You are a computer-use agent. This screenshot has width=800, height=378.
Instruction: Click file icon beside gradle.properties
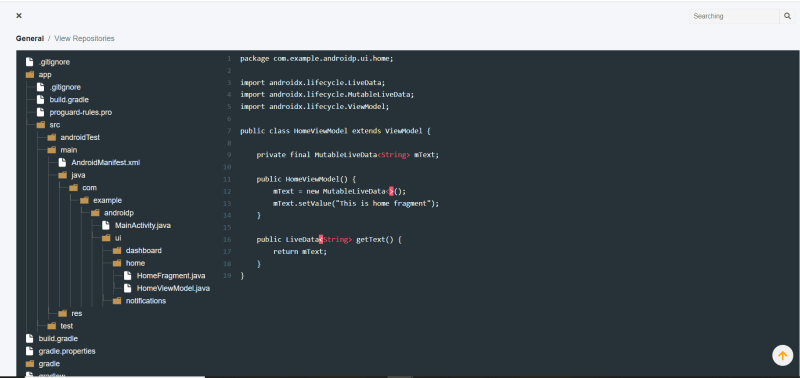30,351
